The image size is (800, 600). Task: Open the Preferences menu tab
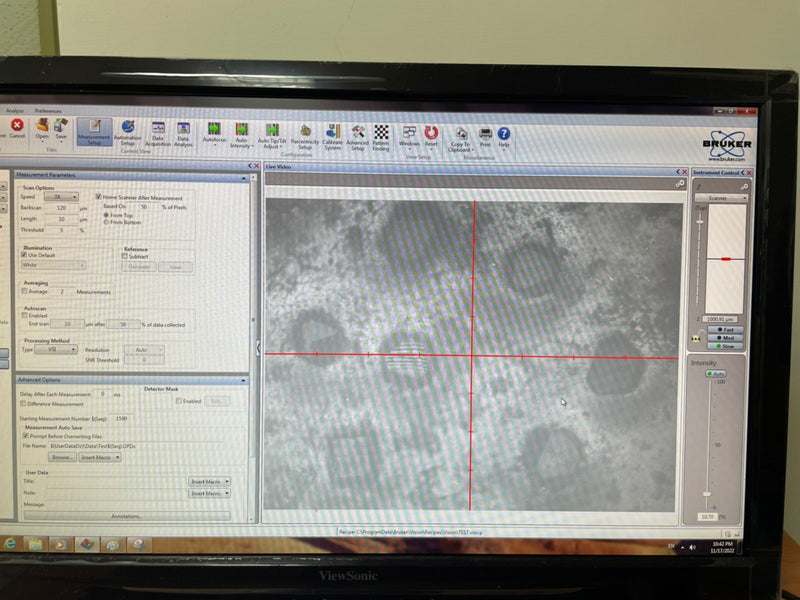pyautogui.click(x=48, y=111)
